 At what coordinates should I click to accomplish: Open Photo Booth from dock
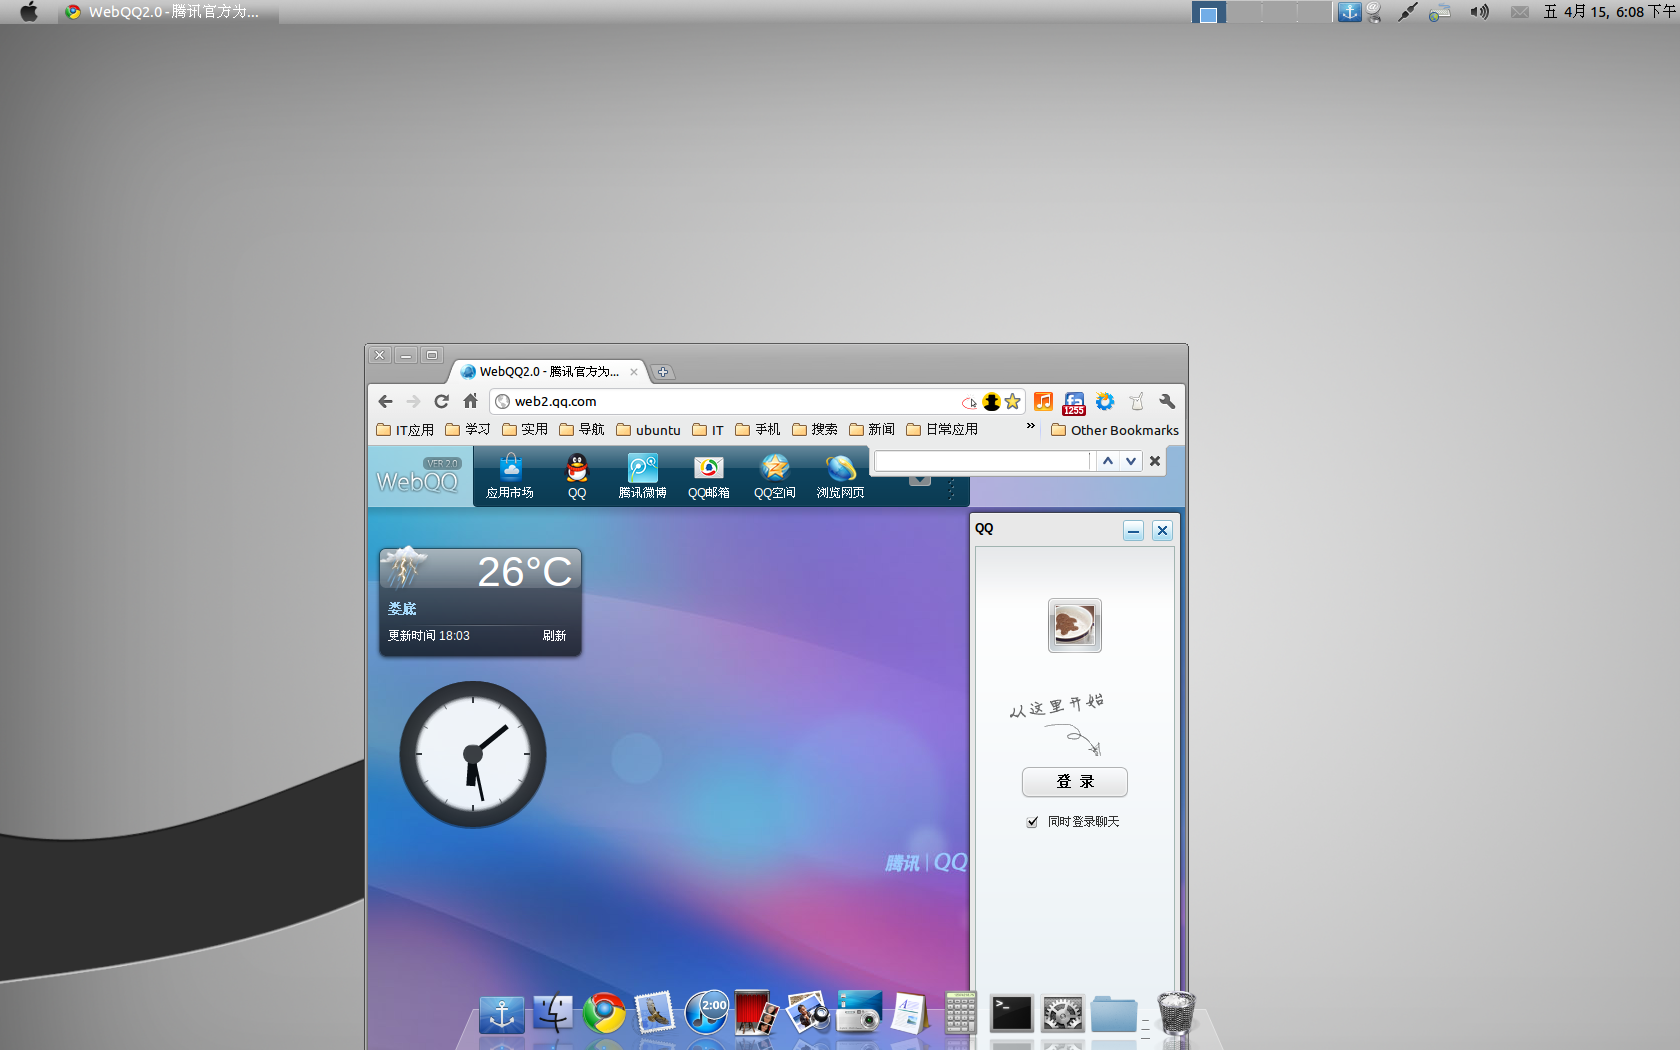click(x=756, y=1013)
